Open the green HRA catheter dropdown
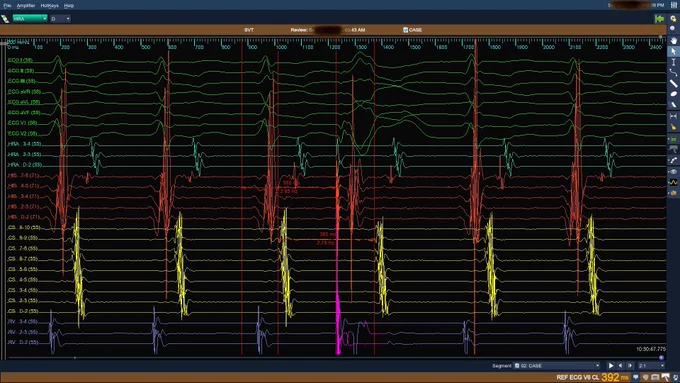This screenshot has width=680, height=383. pos(29,19)
